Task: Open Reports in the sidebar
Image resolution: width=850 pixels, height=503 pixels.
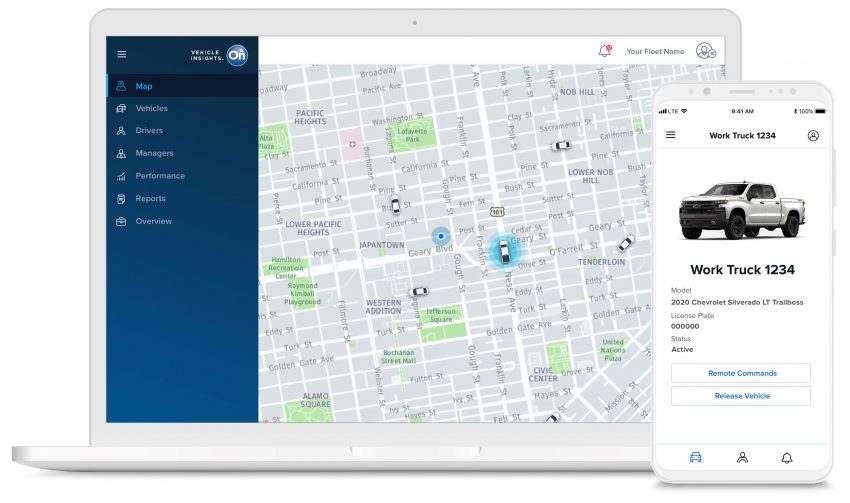Action: click(182, 198)
